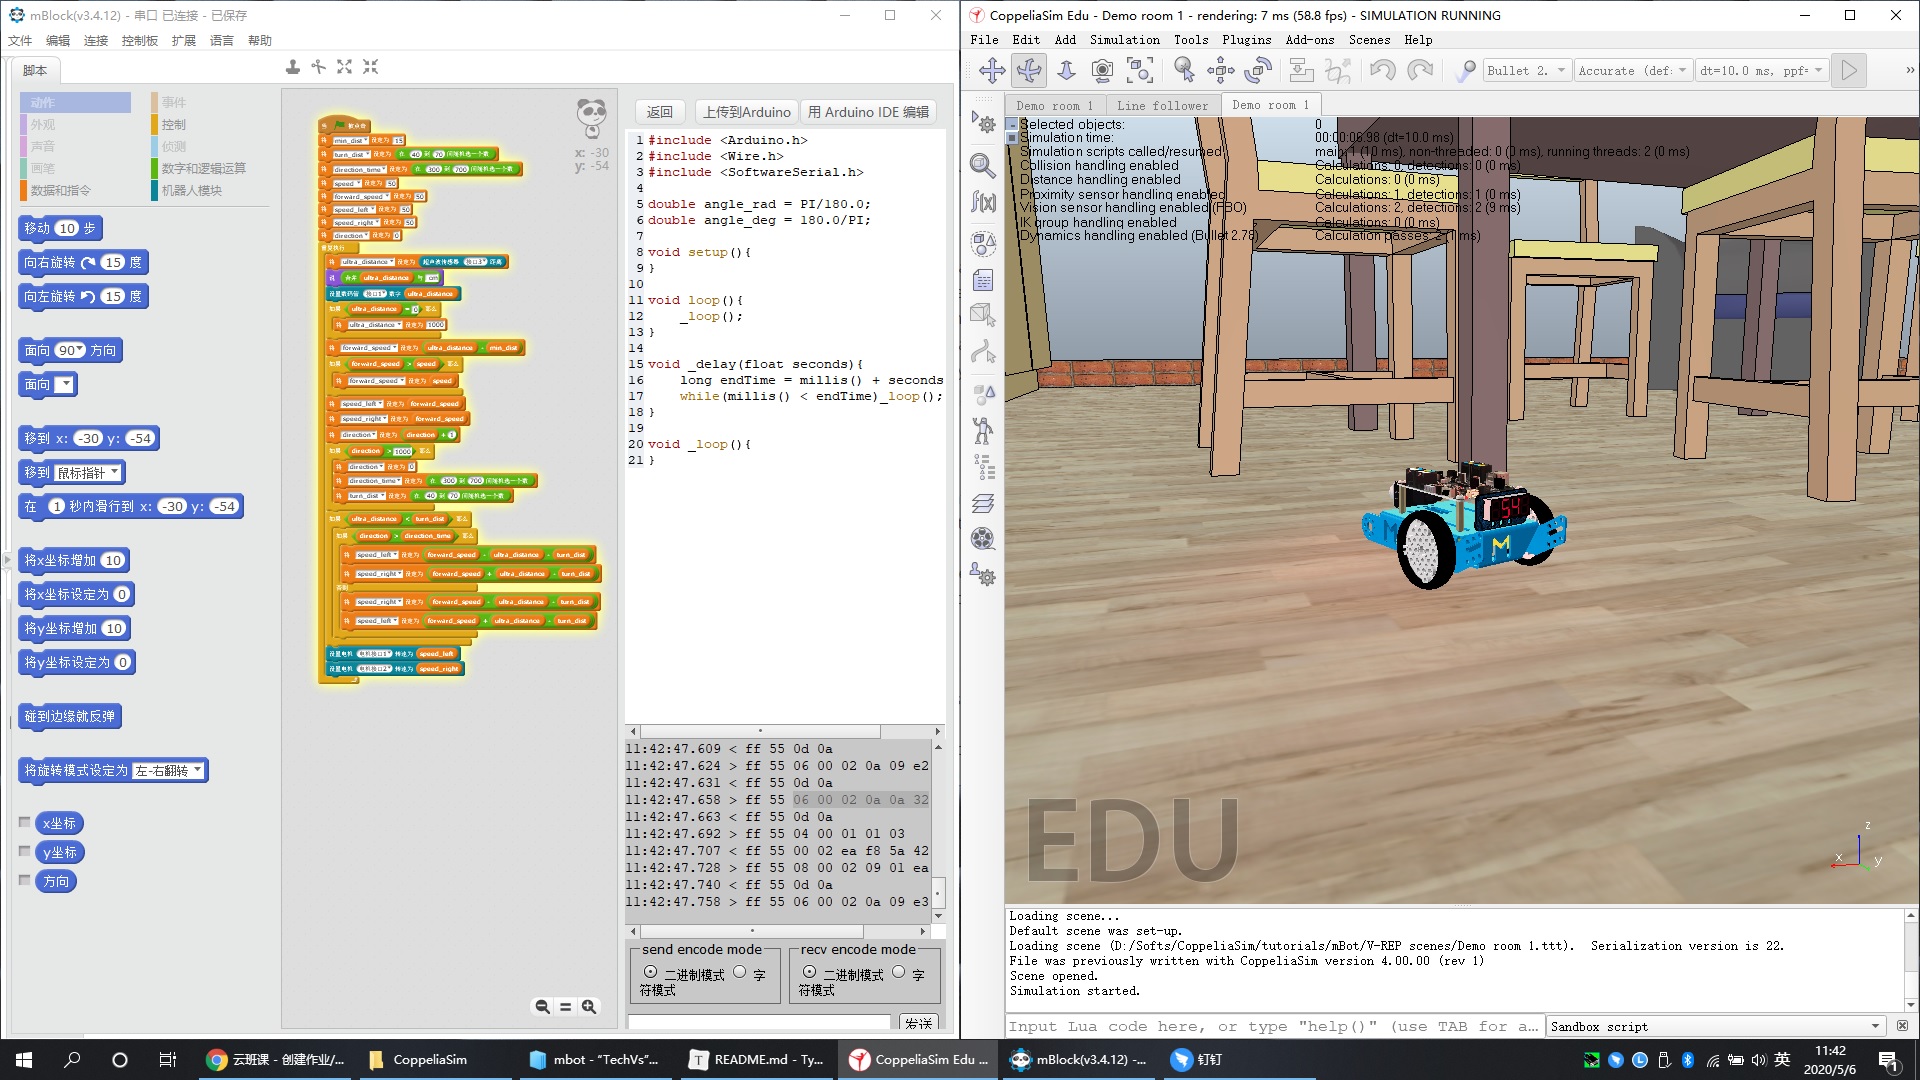1920x1080 pixels.
Task: Select the camera rotate tool
Action: [x=1028, y=70]
